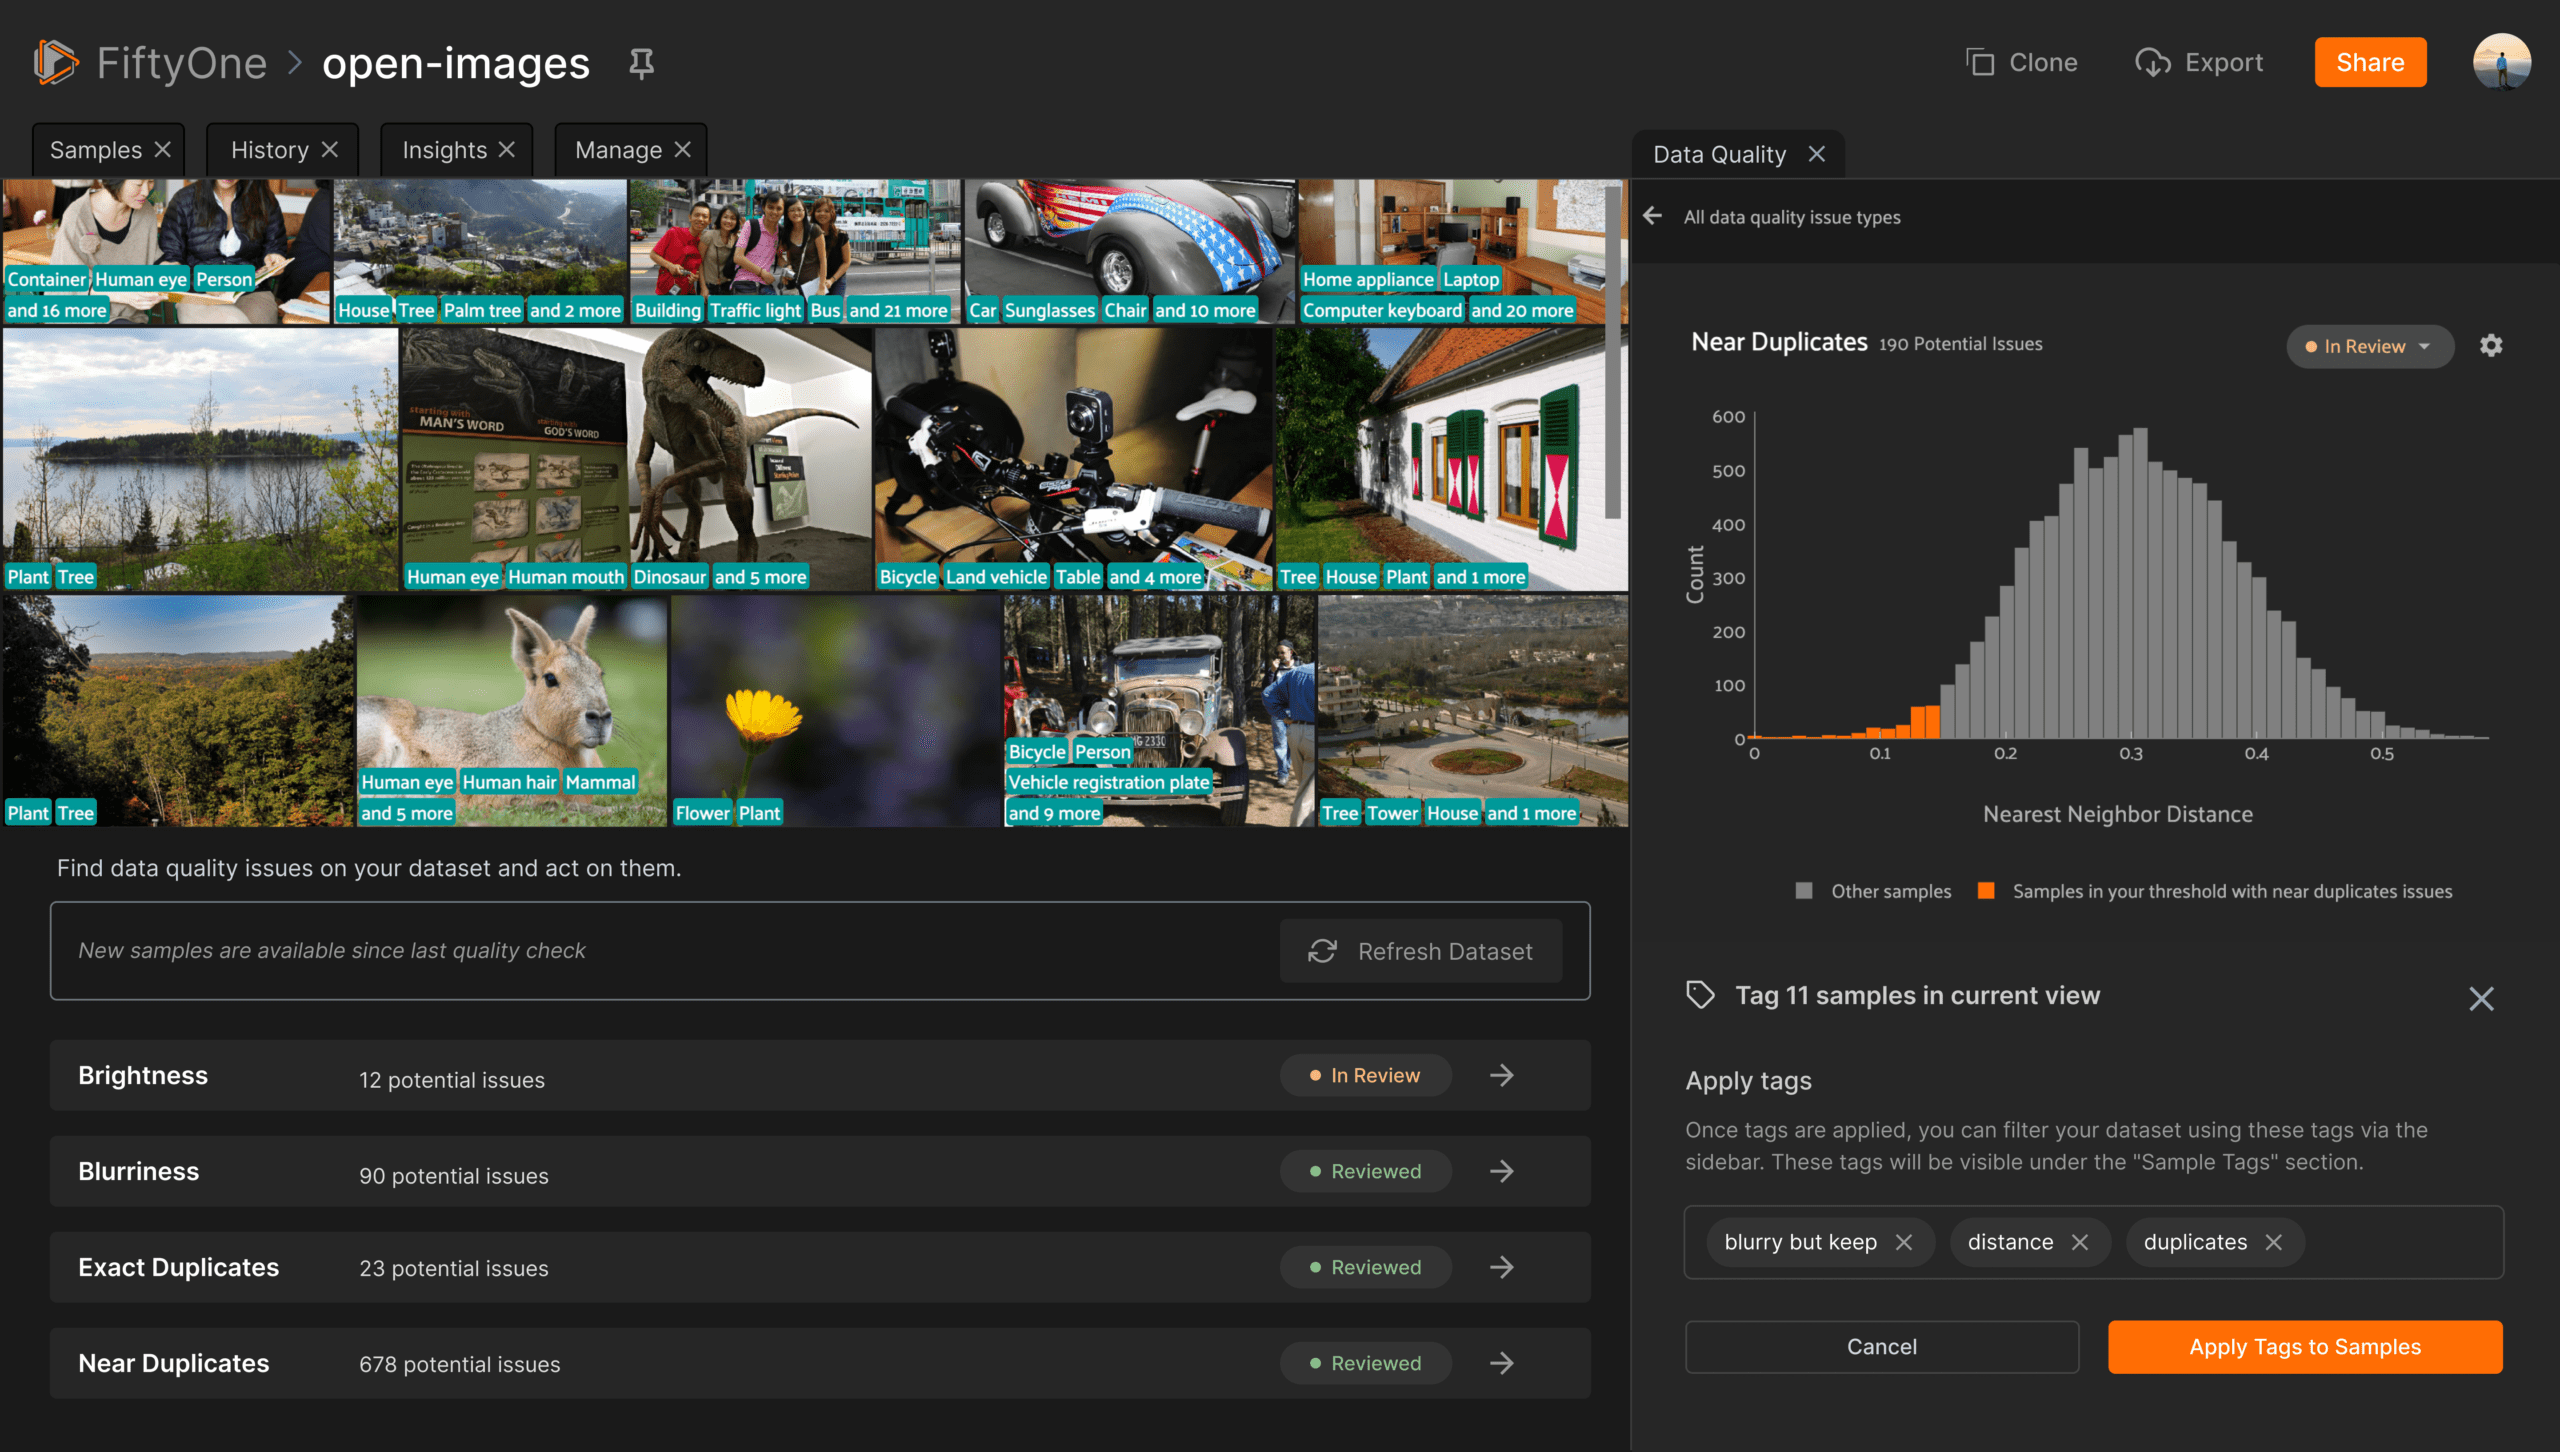The image size is (2560, 1452).
Task: Click the pin icon next to open-images
Action: click(x=641, y=64)
